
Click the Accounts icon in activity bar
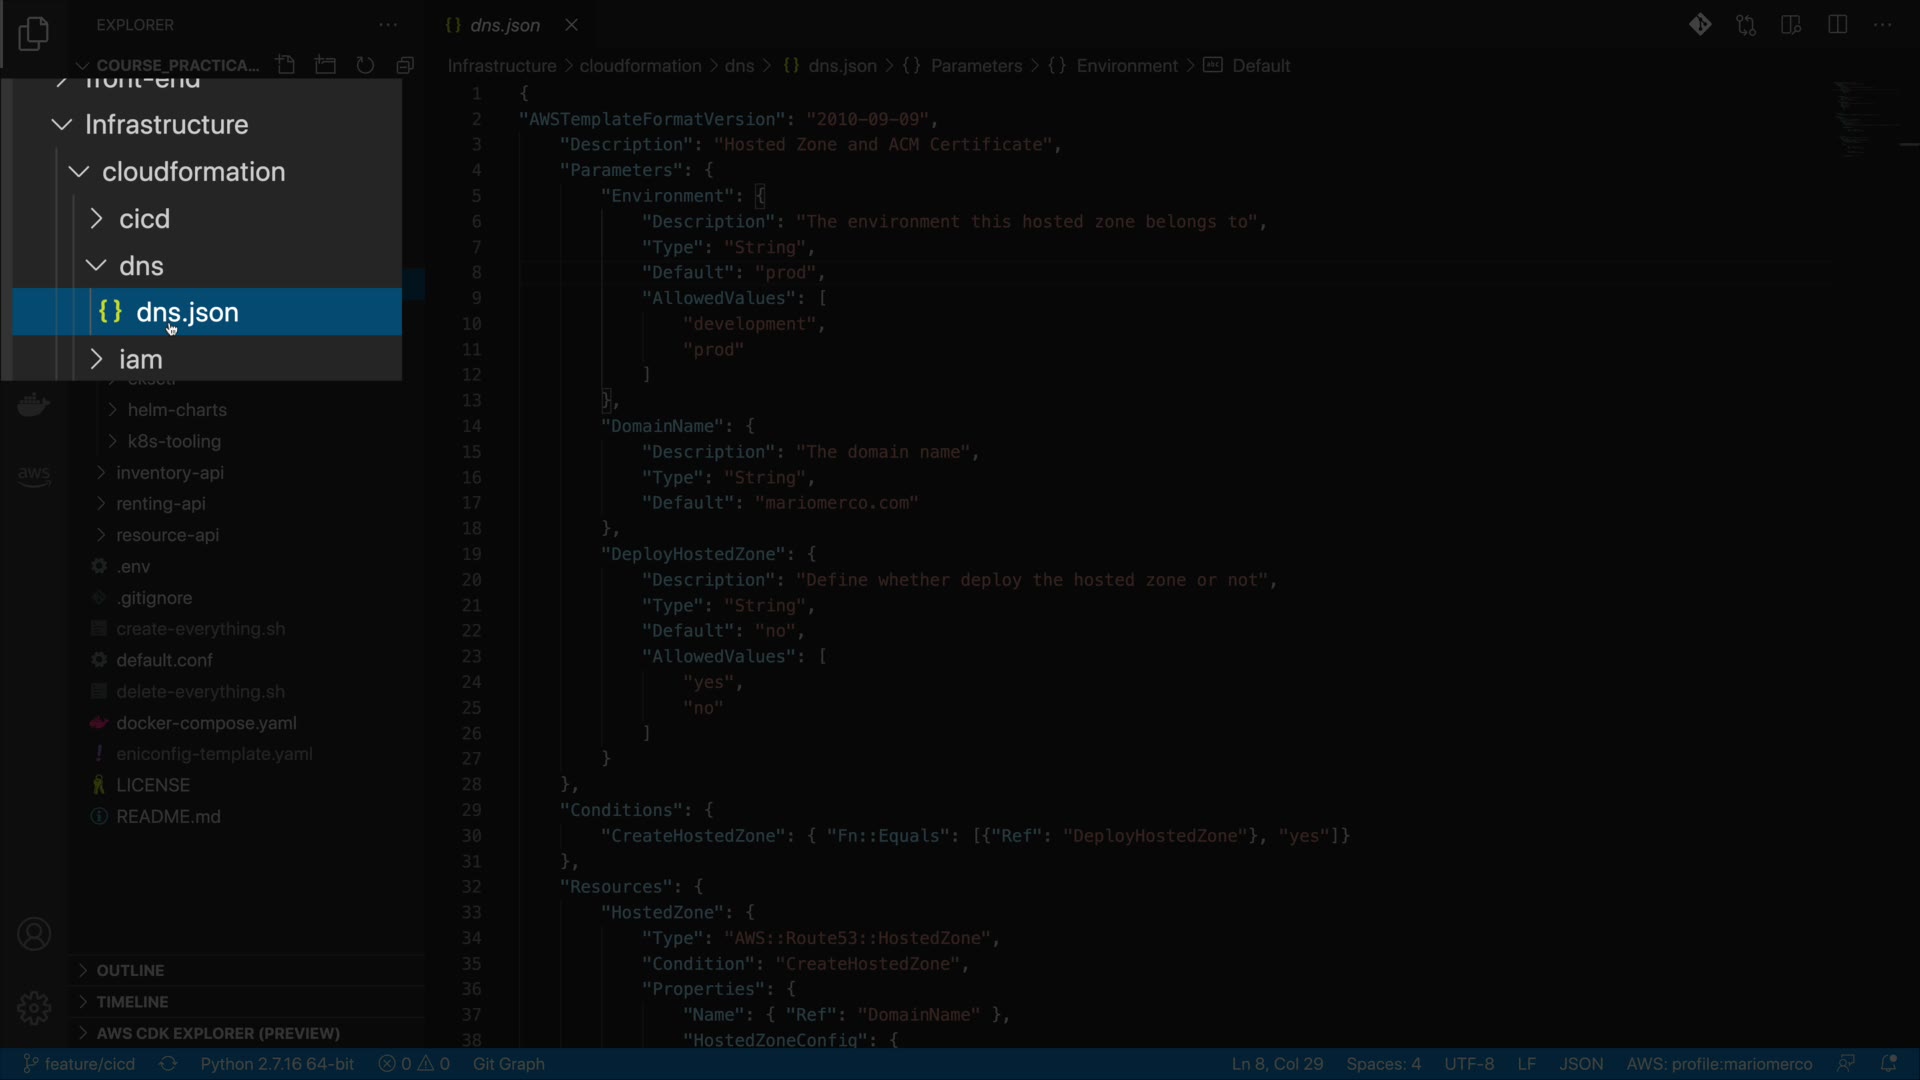(34, 935)
